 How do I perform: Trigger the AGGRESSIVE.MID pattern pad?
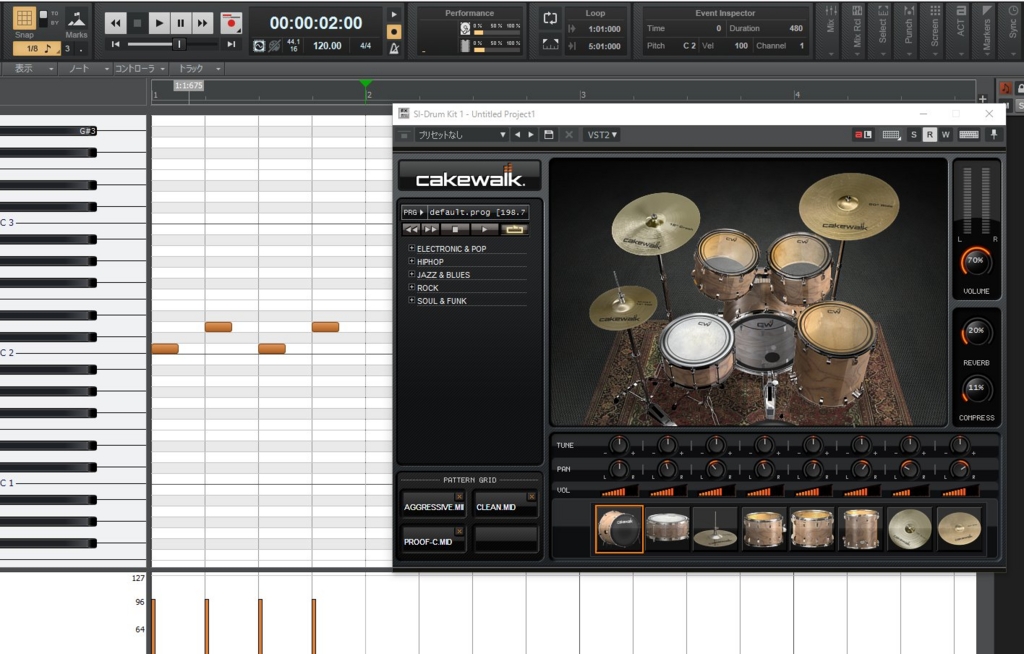pos(433,504)
